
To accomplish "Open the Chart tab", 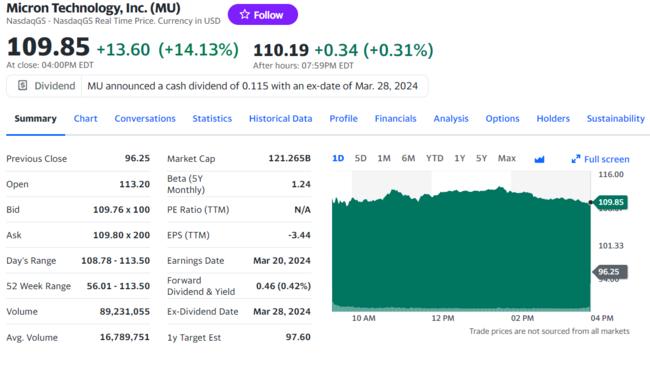I will click(85, 119).
